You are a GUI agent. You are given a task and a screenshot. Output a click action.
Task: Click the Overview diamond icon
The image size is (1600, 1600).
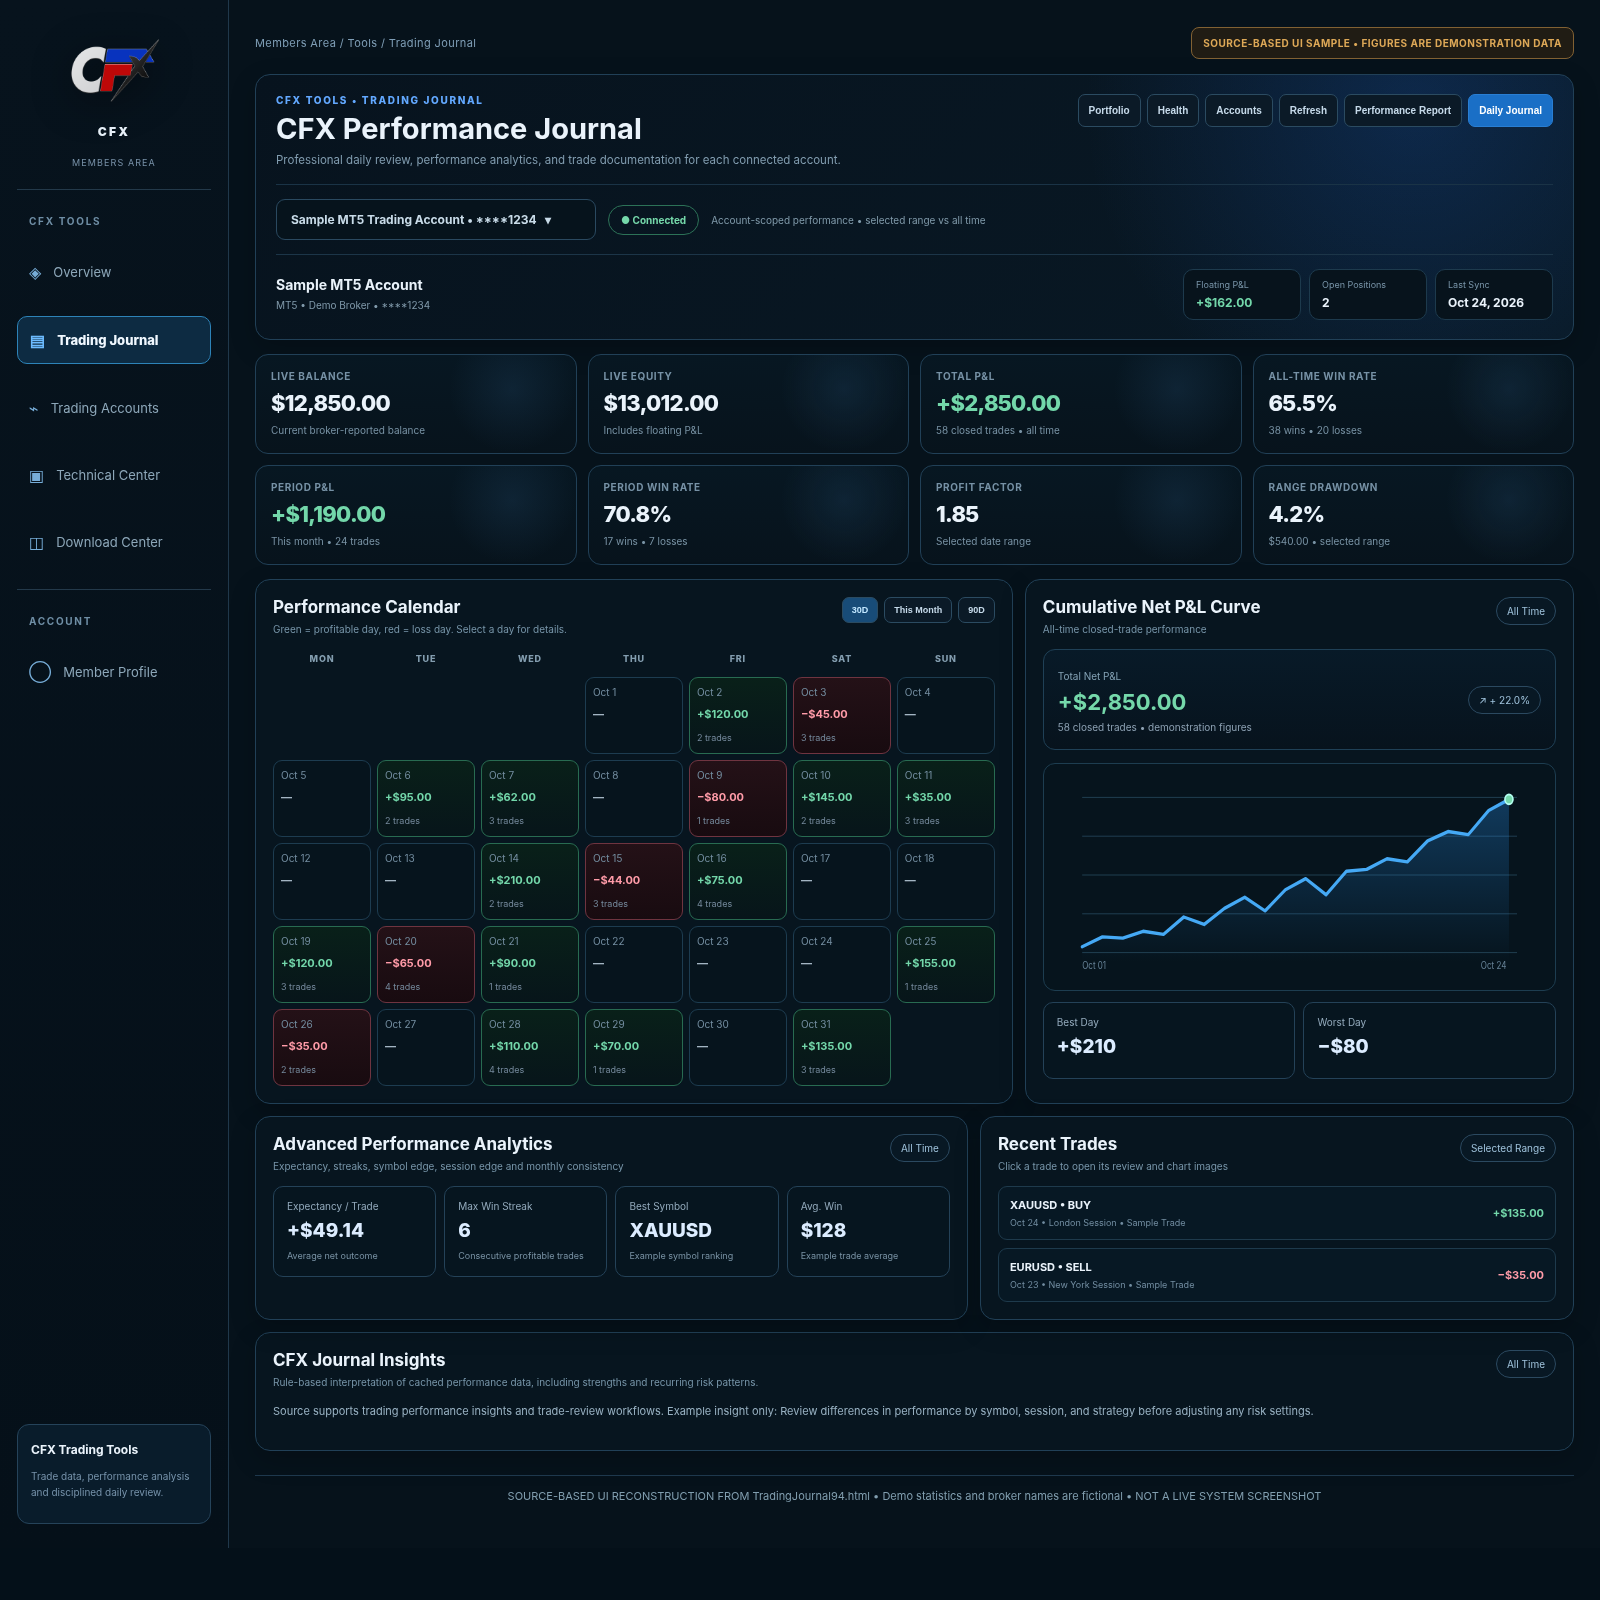[x=36, y=273]
